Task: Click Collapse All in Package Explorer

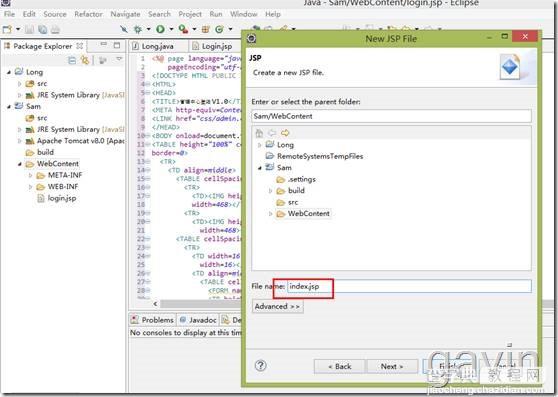Action: pos(72,60)
